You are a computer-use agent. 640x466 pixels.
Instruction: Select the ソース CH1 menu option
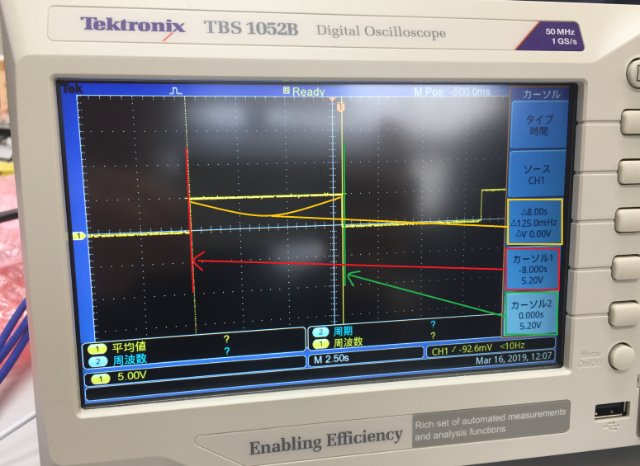(x=536, y=174)
